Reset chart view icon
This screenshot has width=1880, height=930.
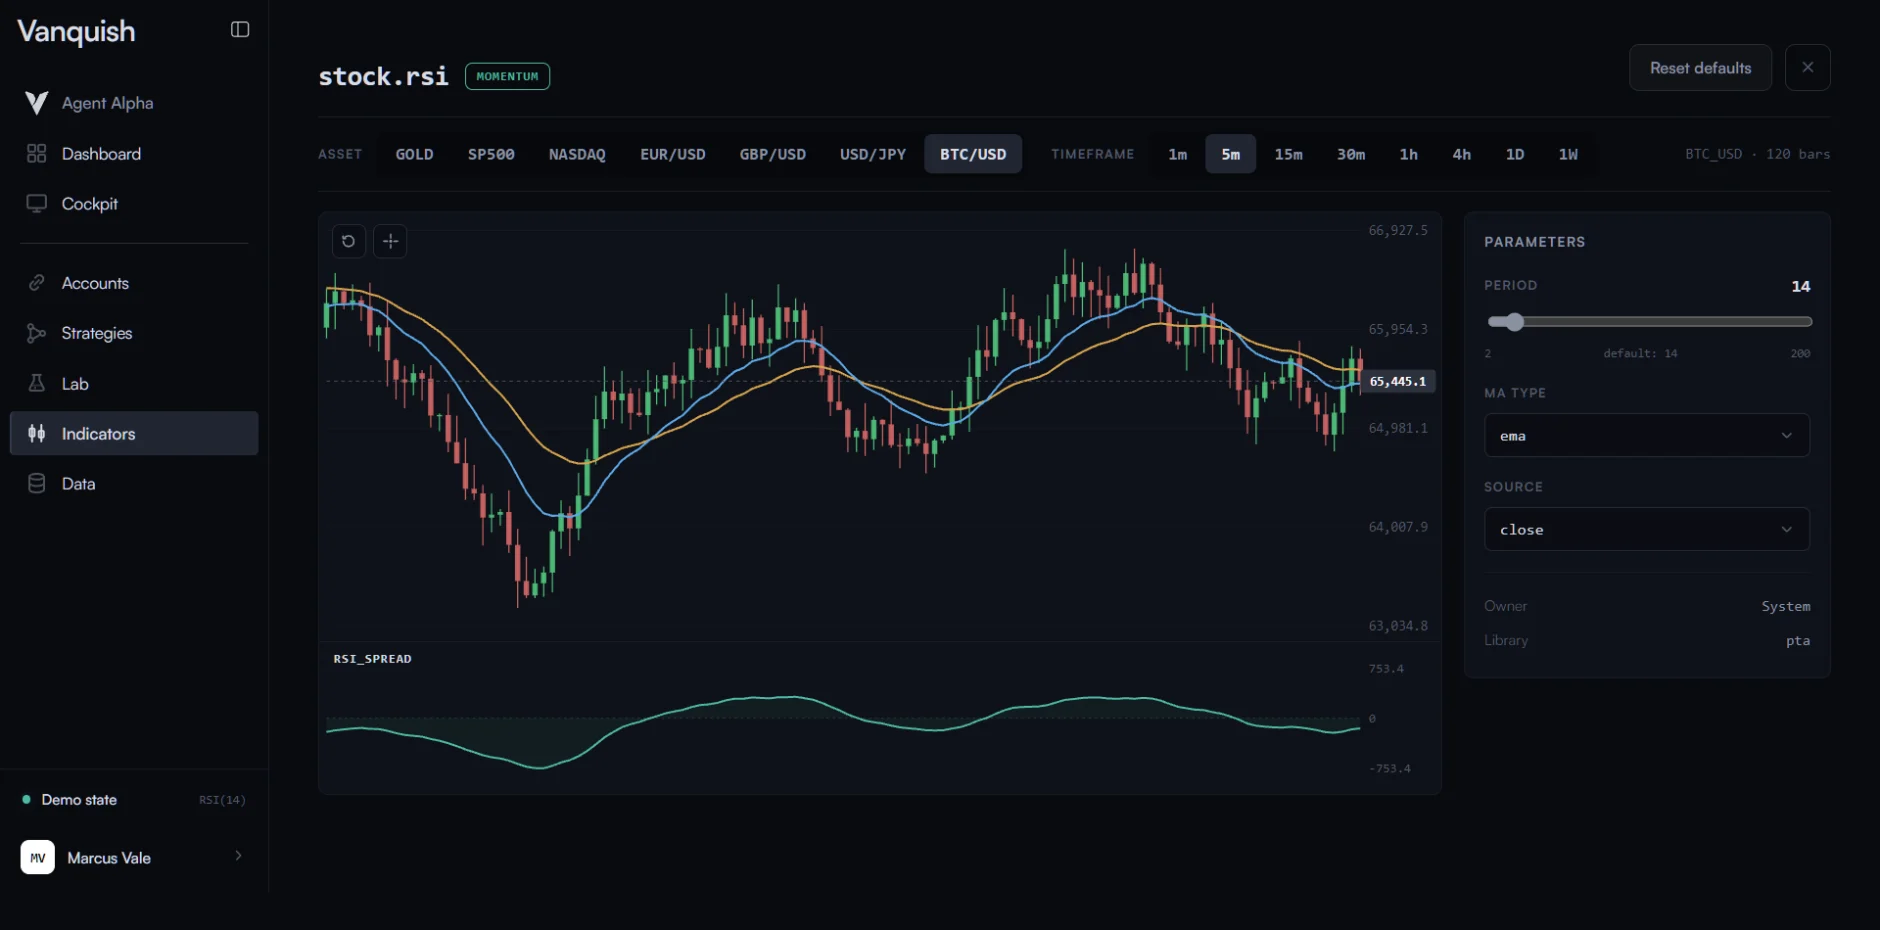[x=348, y=241]
